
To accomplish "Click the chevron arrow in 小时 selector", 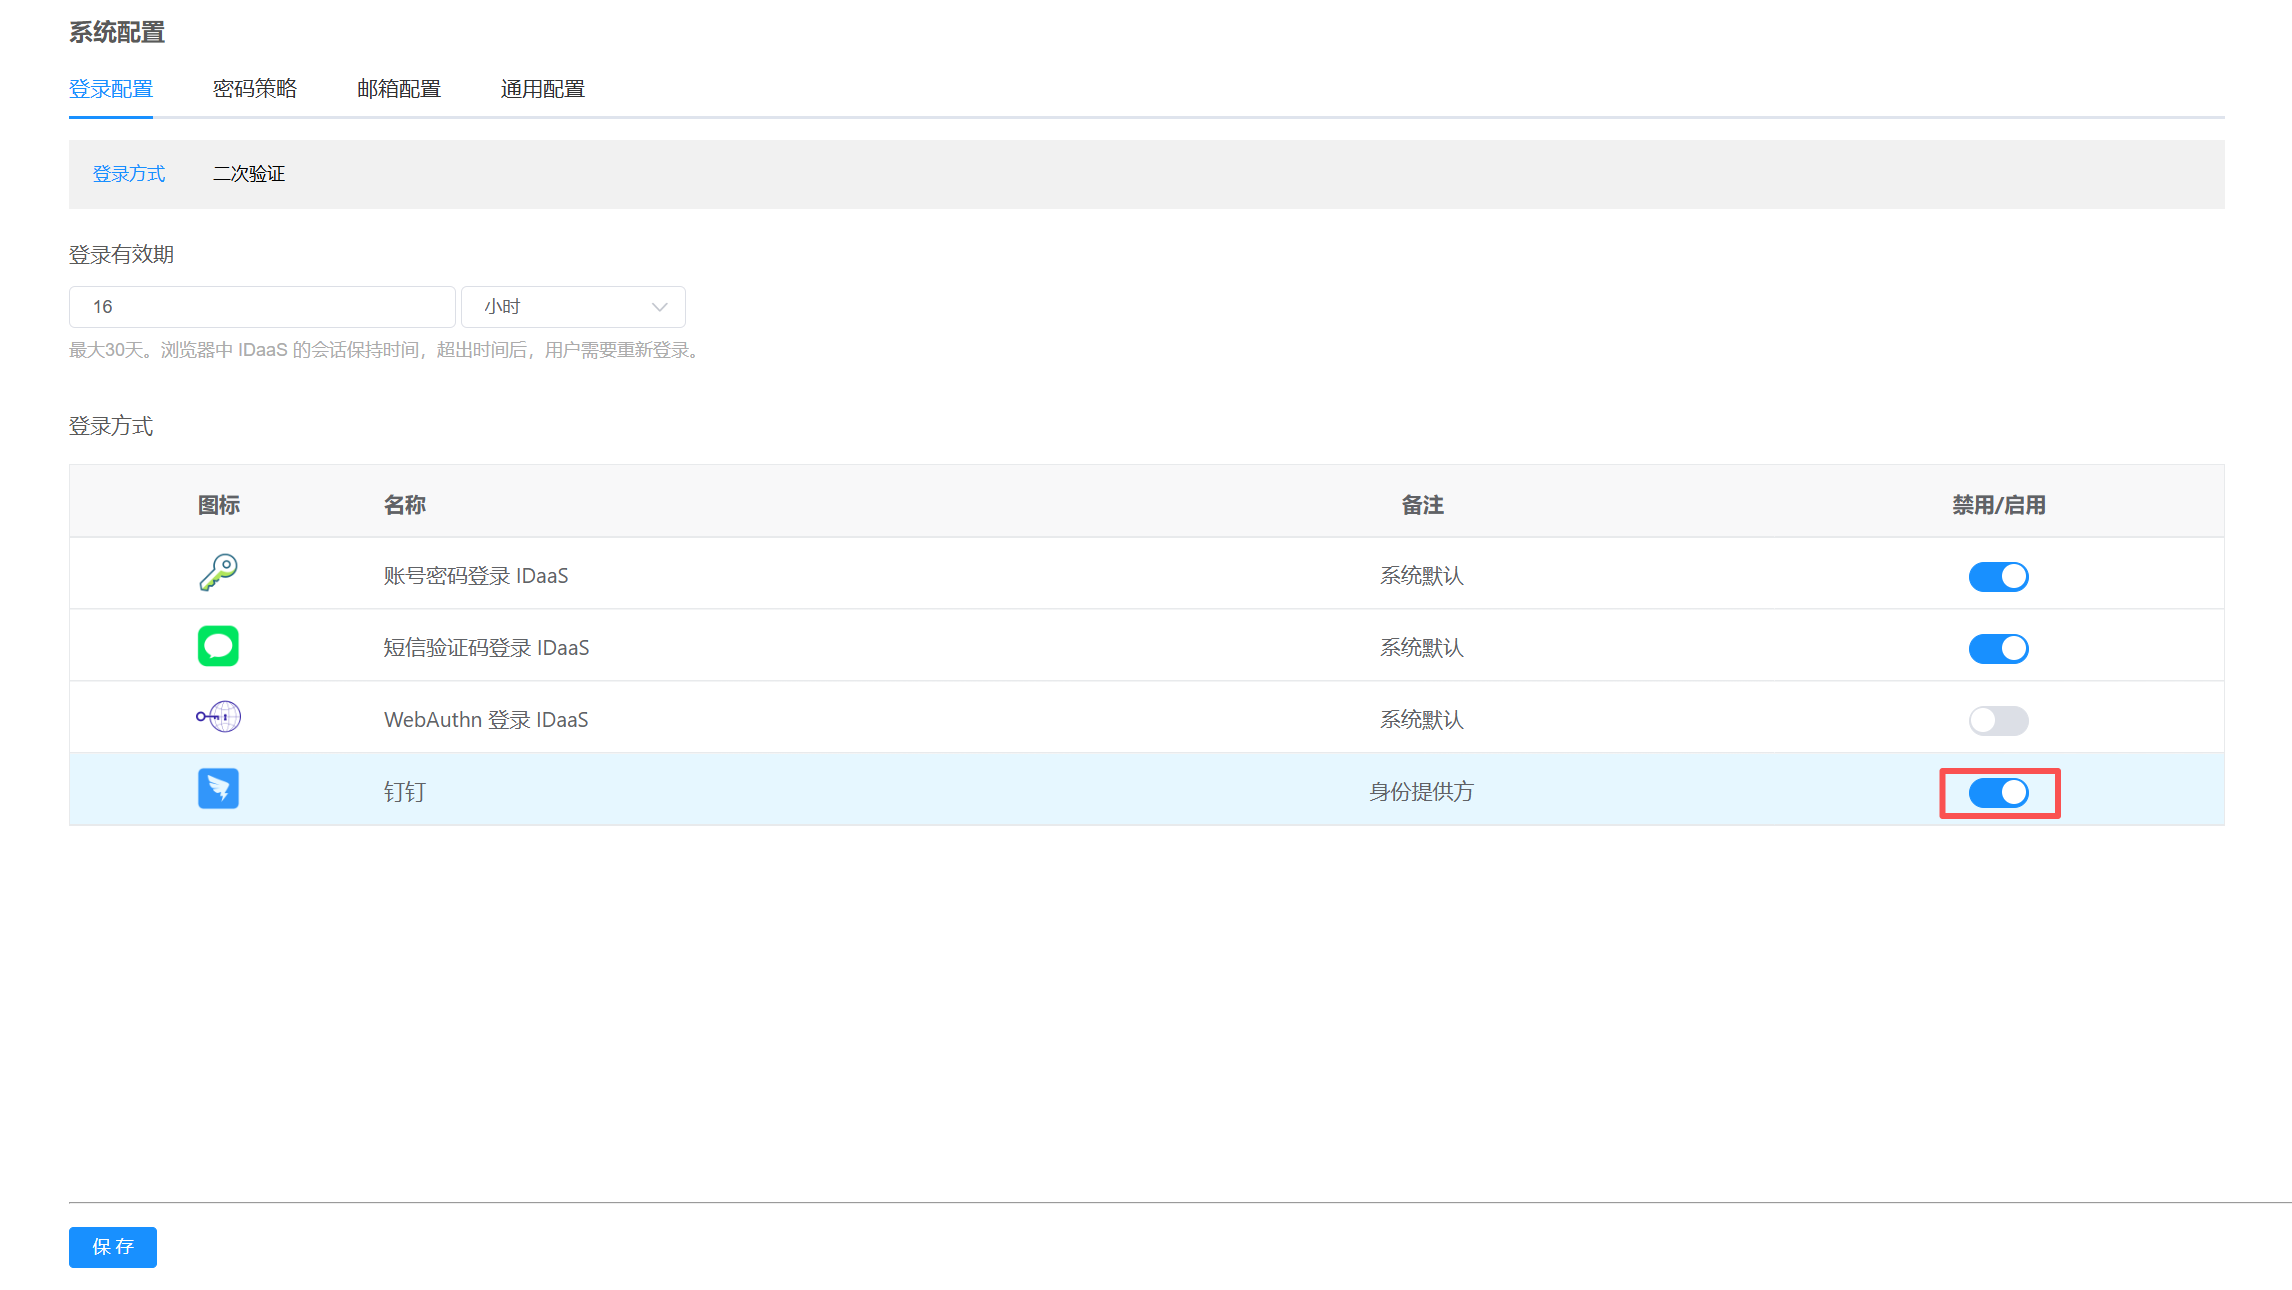I will coord(659,307).
